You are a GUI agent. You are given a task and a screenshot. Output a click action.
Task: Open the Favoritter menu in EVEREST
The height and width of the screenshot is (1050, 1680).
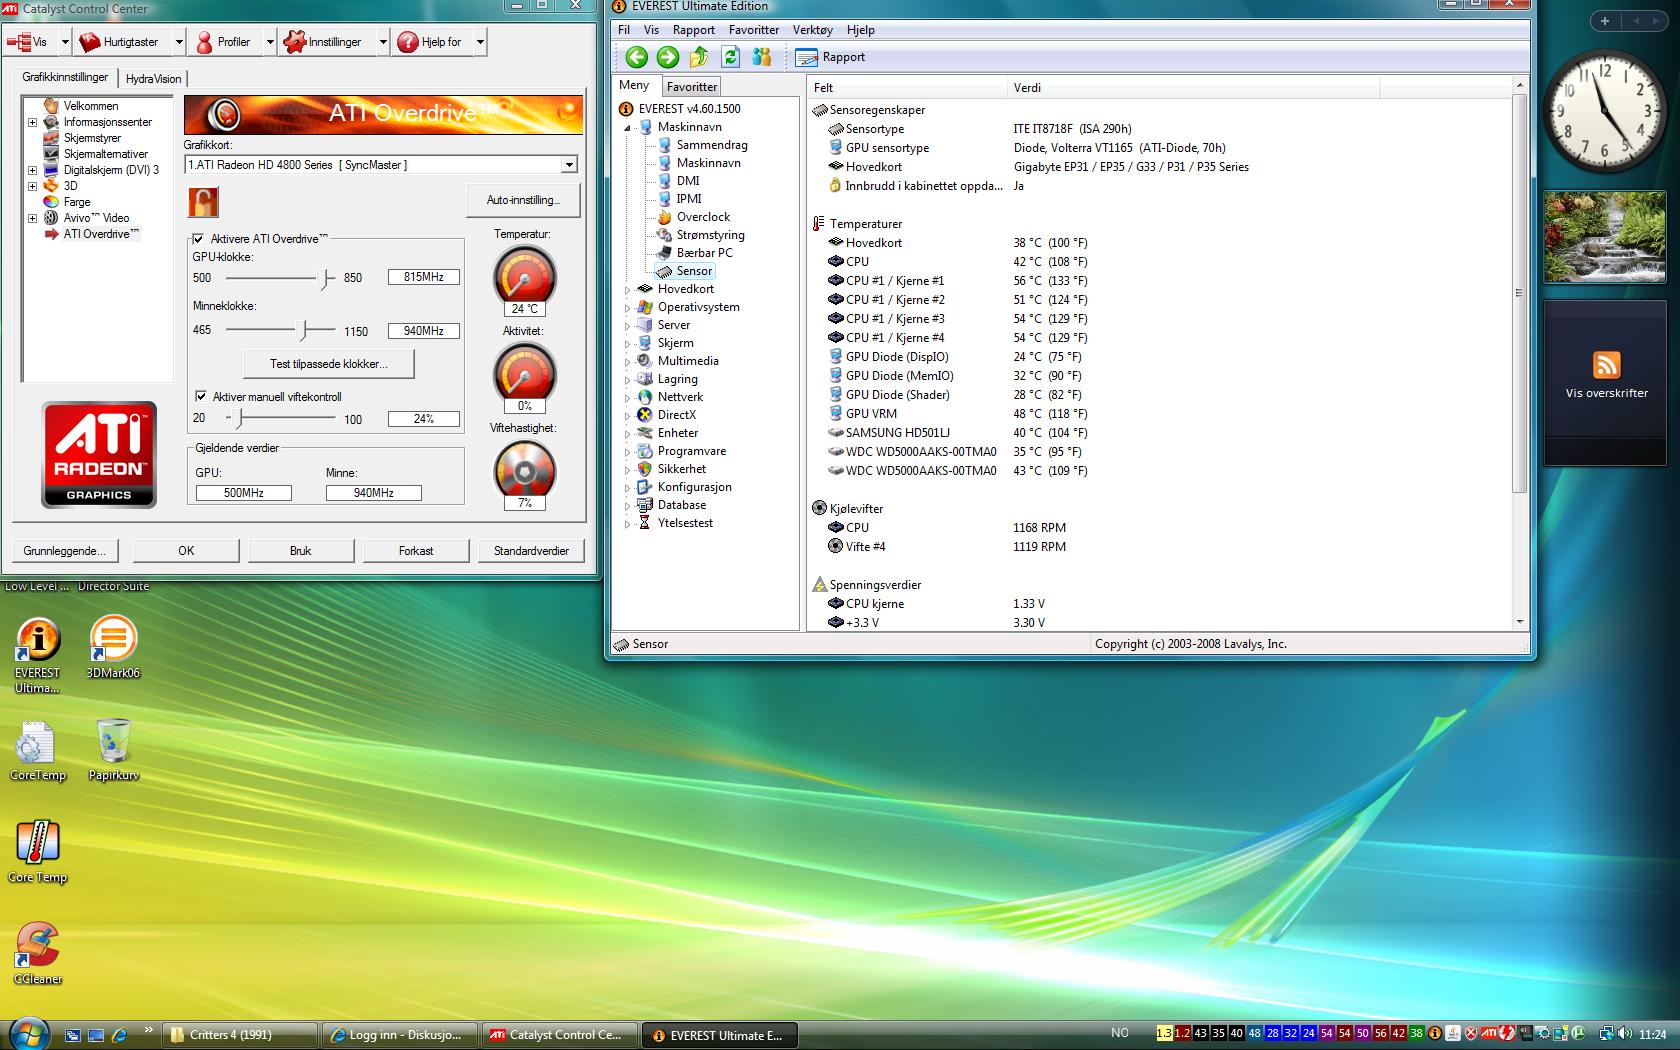(x=753, y=30)
